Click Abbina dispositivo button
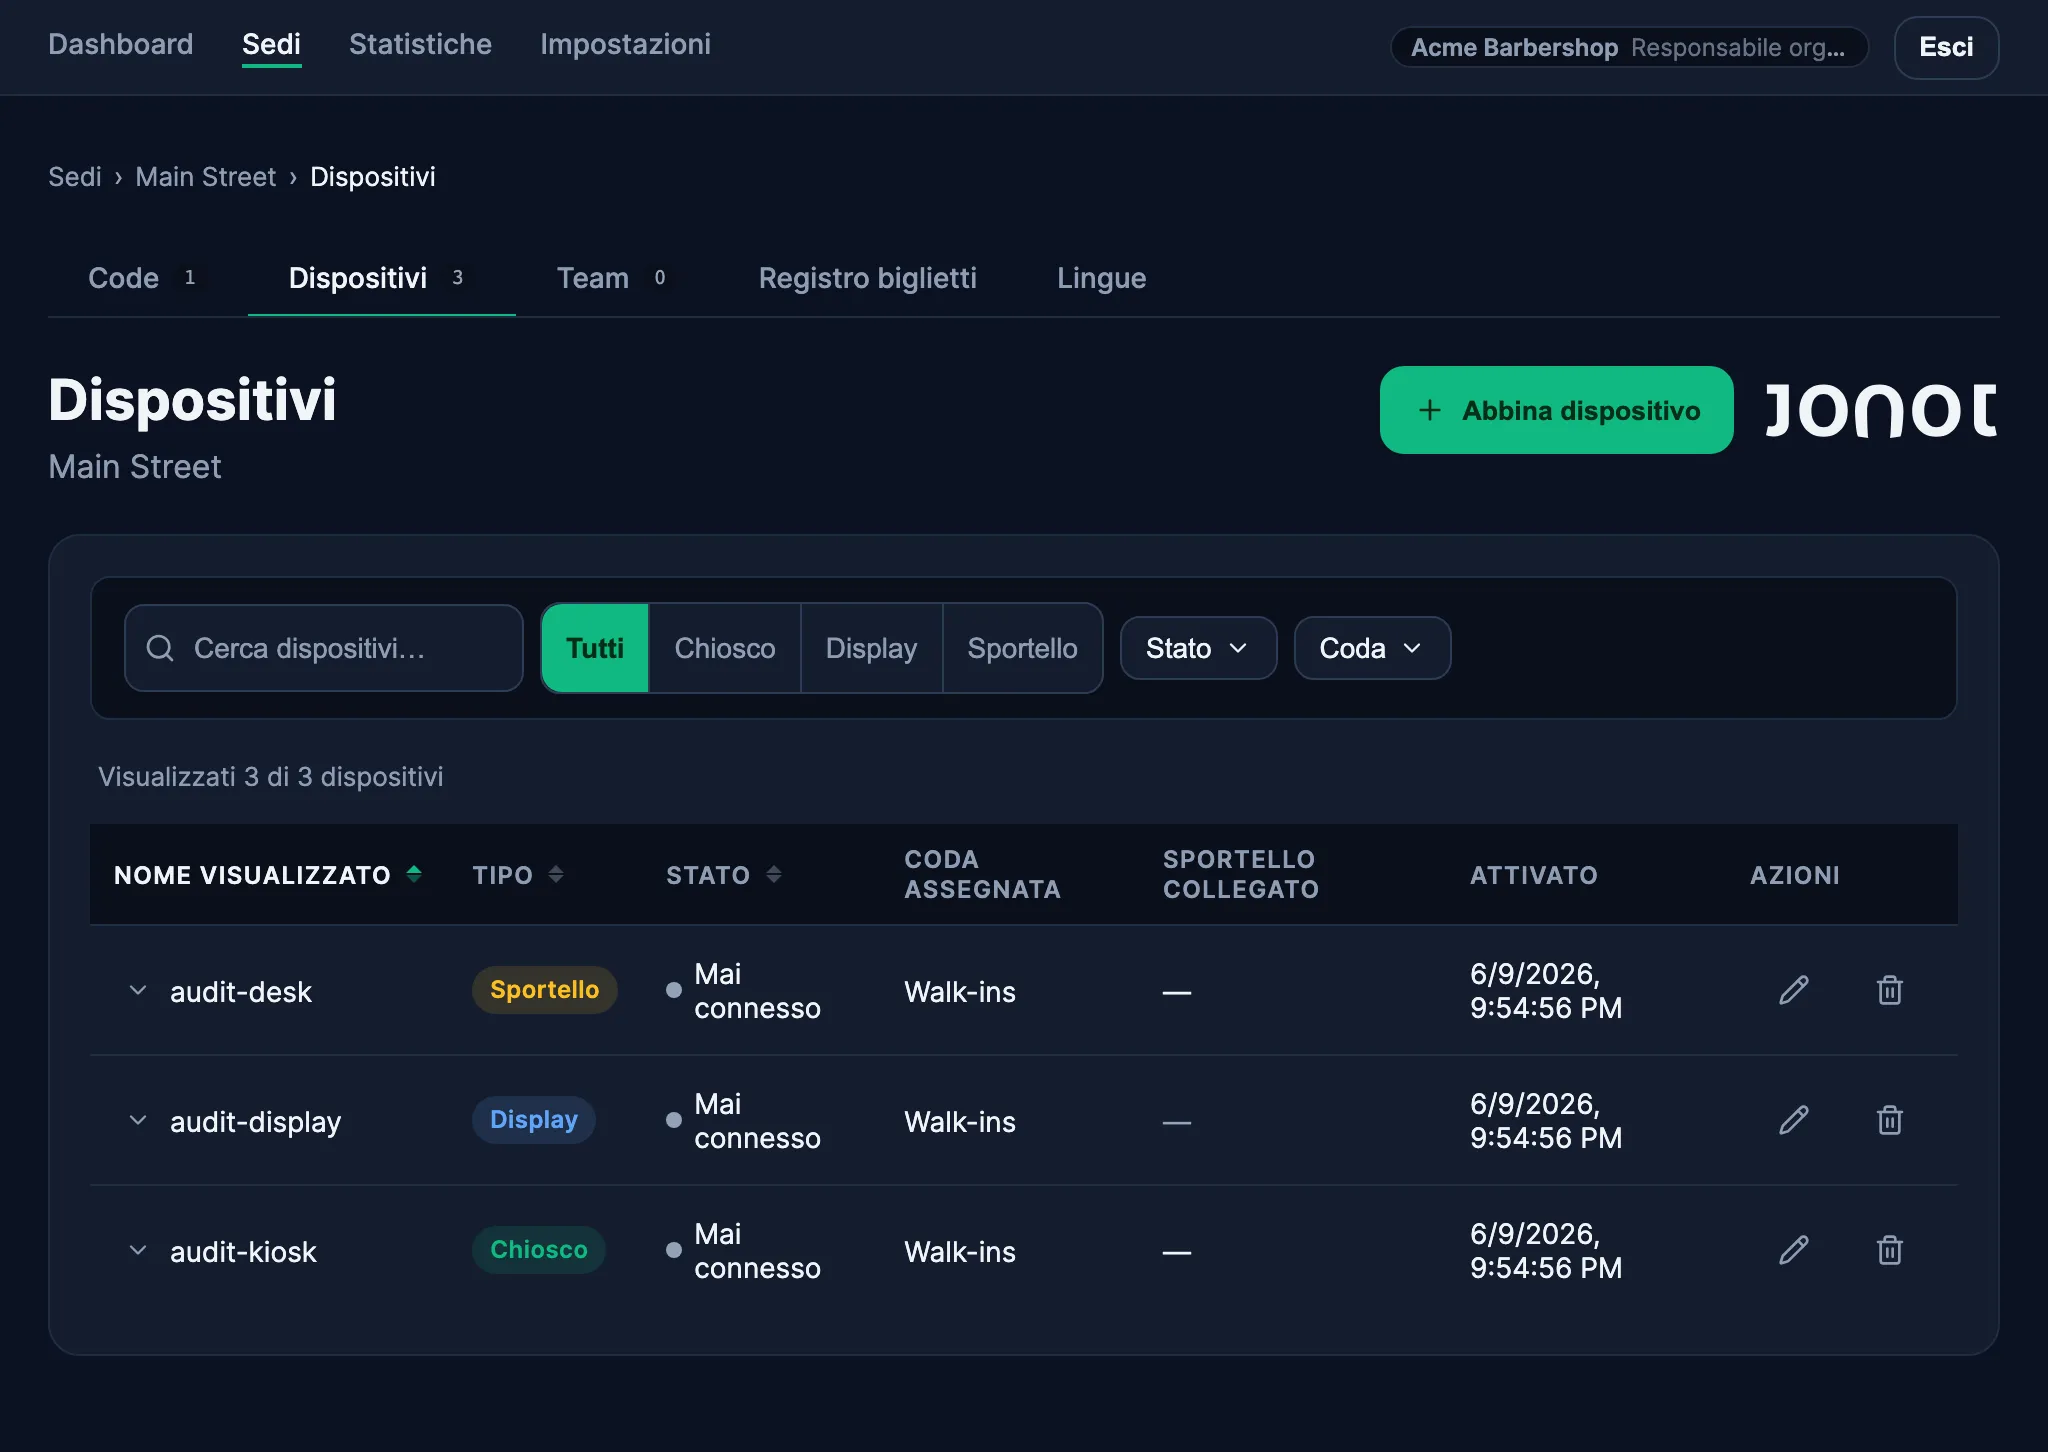Viewport: 2048px width, 1452px height. coord(1556,410)
